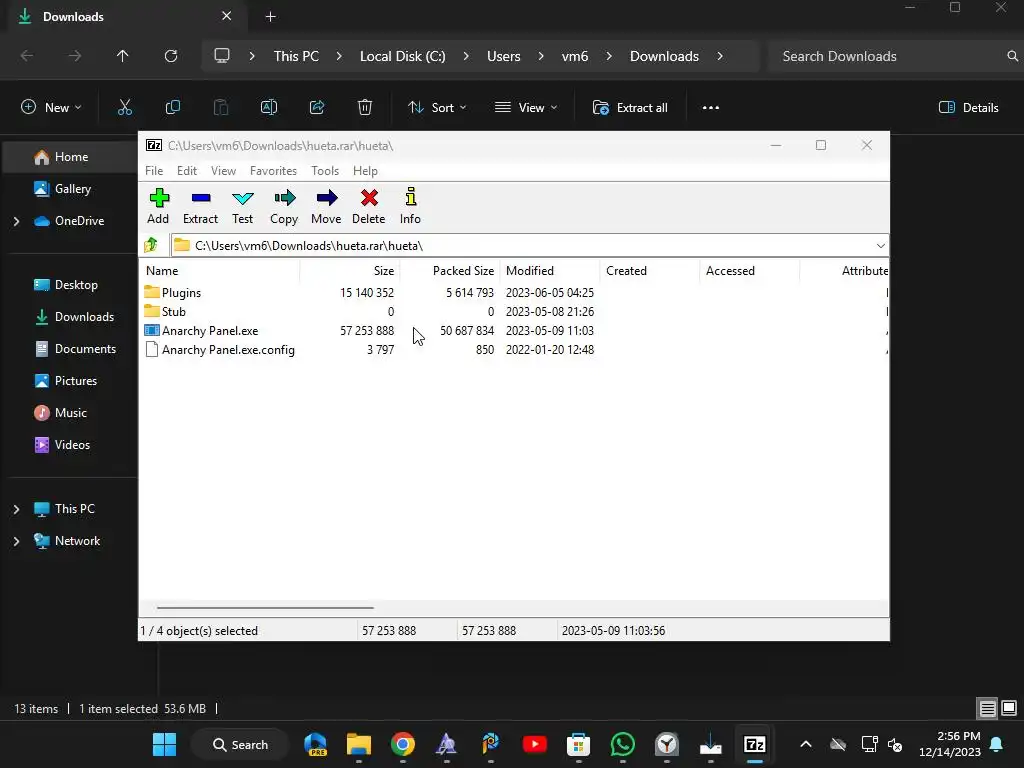Navigate up to parent folder in Explorer
Image resolution: width=1024 pixels, height=768 pixels.
point(123,56)
